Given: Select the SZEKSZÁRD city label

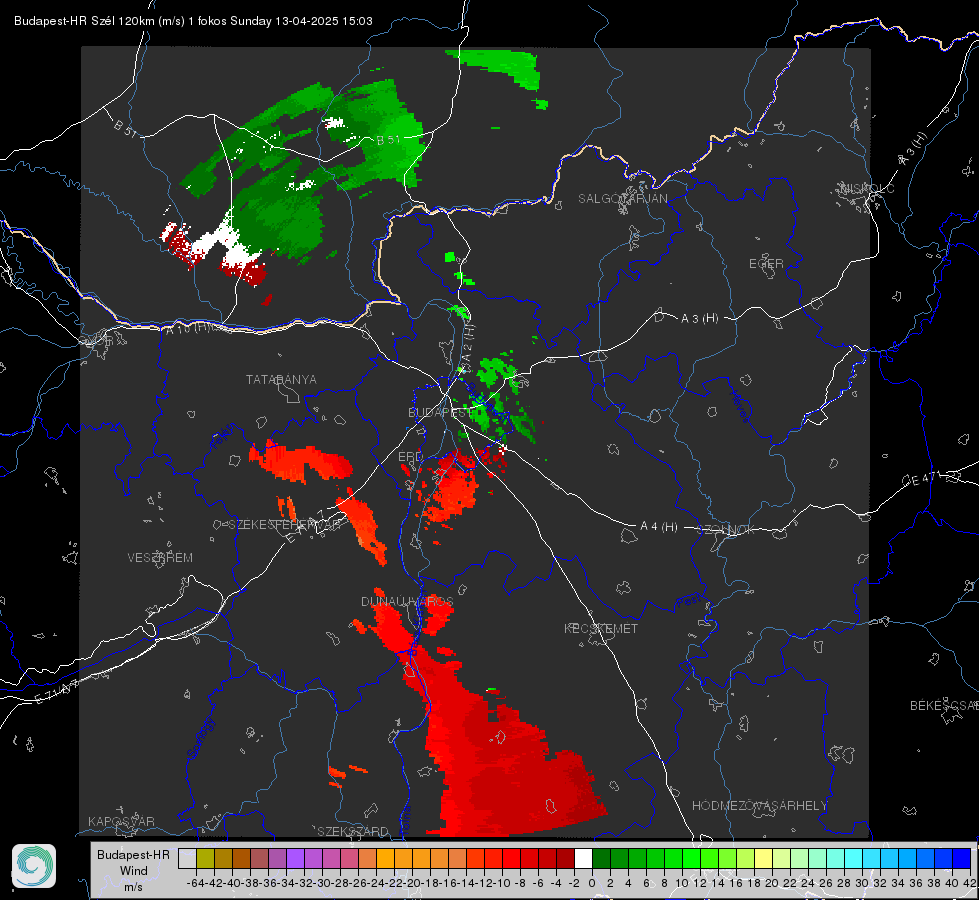Looking at the screenshot, I should coord(353,831).
